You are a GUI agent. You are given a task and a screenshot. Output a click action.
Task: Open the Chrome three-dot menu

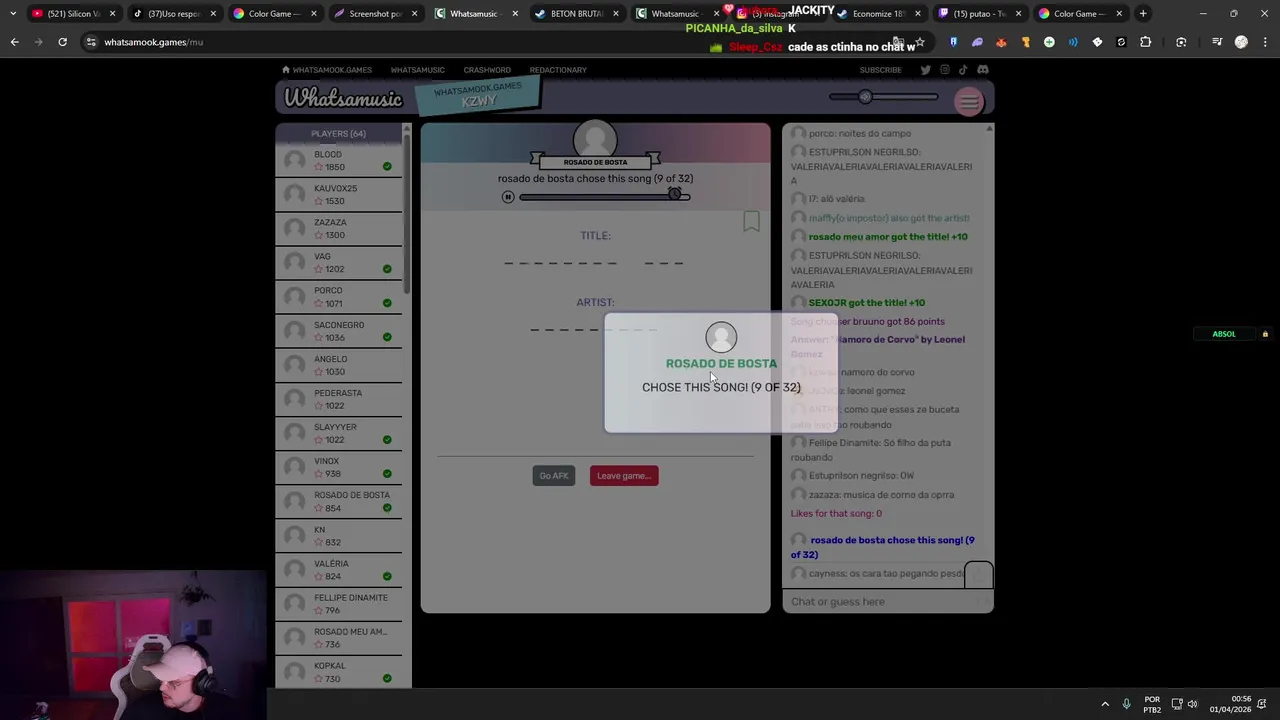coord(1265,42)
